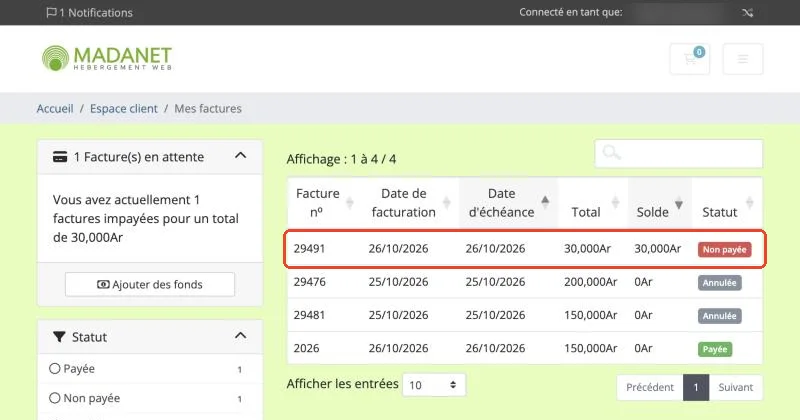Click Connecté en tant que text
800x420 pixels.
tap(570, 12)
